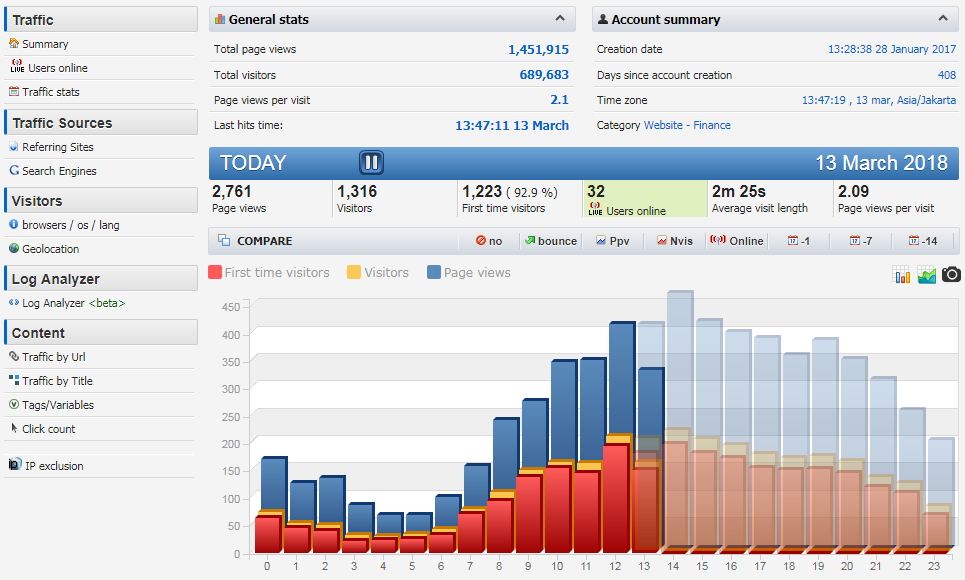Screen dimensions: 965x580
Task: Switch to bar chart view icon
Action: [x=902, y=274]
